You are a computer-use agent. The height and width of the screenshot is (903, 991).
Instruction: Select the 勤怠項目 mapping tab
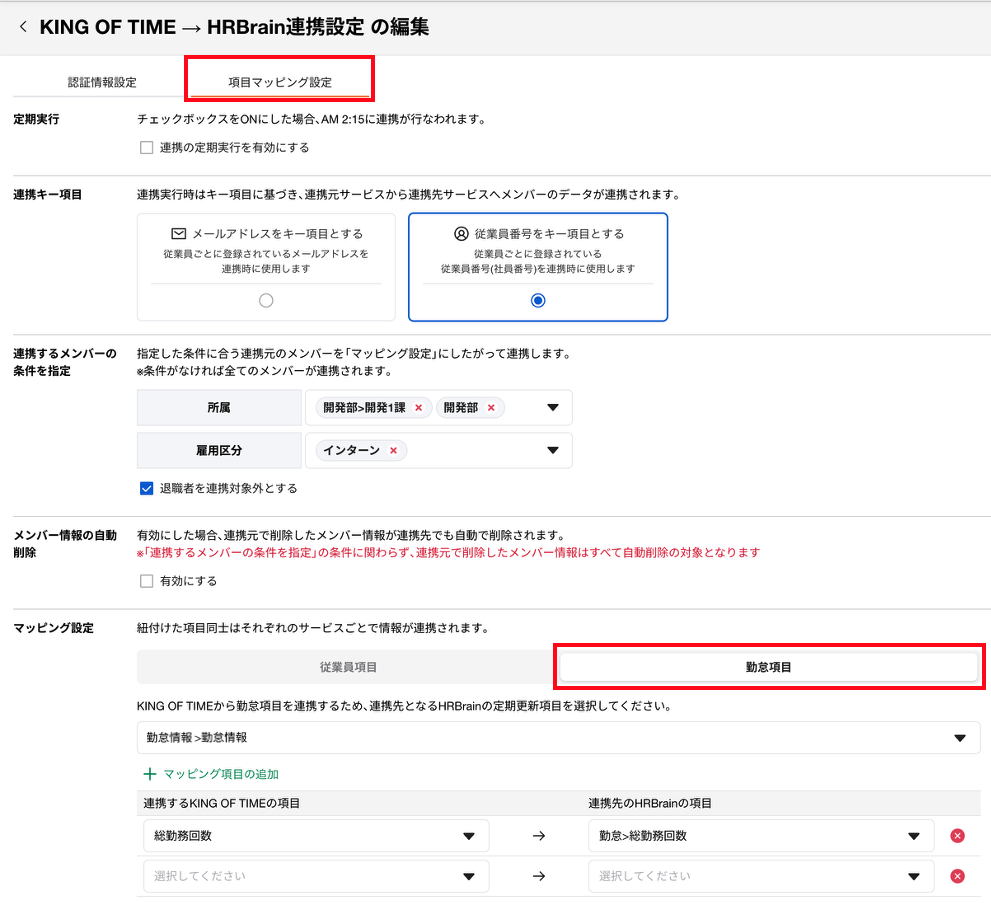point(768,667)
